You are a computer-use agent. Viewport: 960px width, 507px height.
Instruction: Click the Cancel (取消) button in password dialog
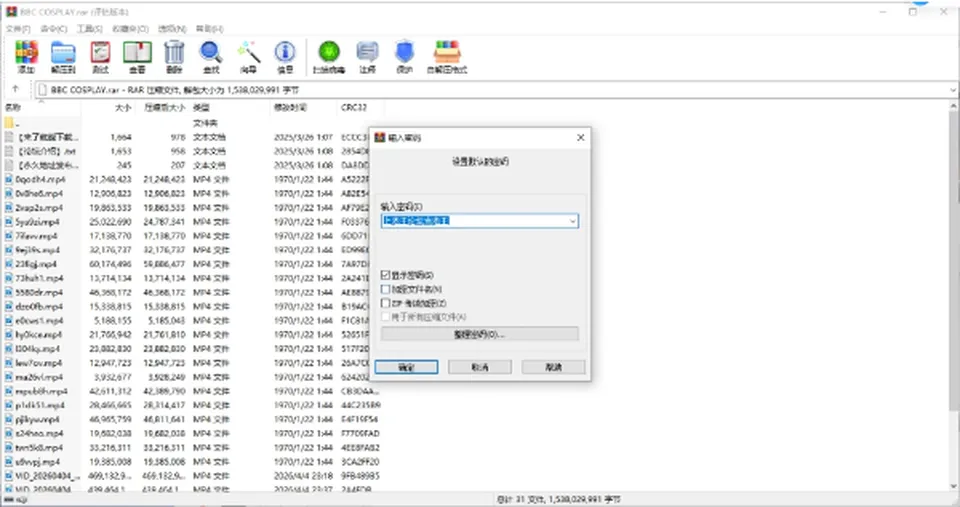point(480,367)
